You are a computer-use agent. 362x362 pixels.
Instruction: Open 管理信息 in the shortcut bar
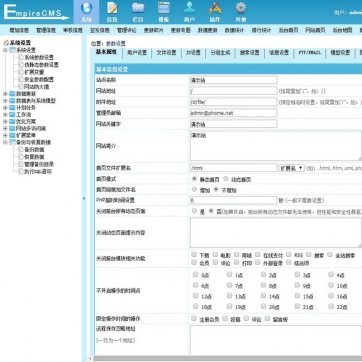point(46,30)
